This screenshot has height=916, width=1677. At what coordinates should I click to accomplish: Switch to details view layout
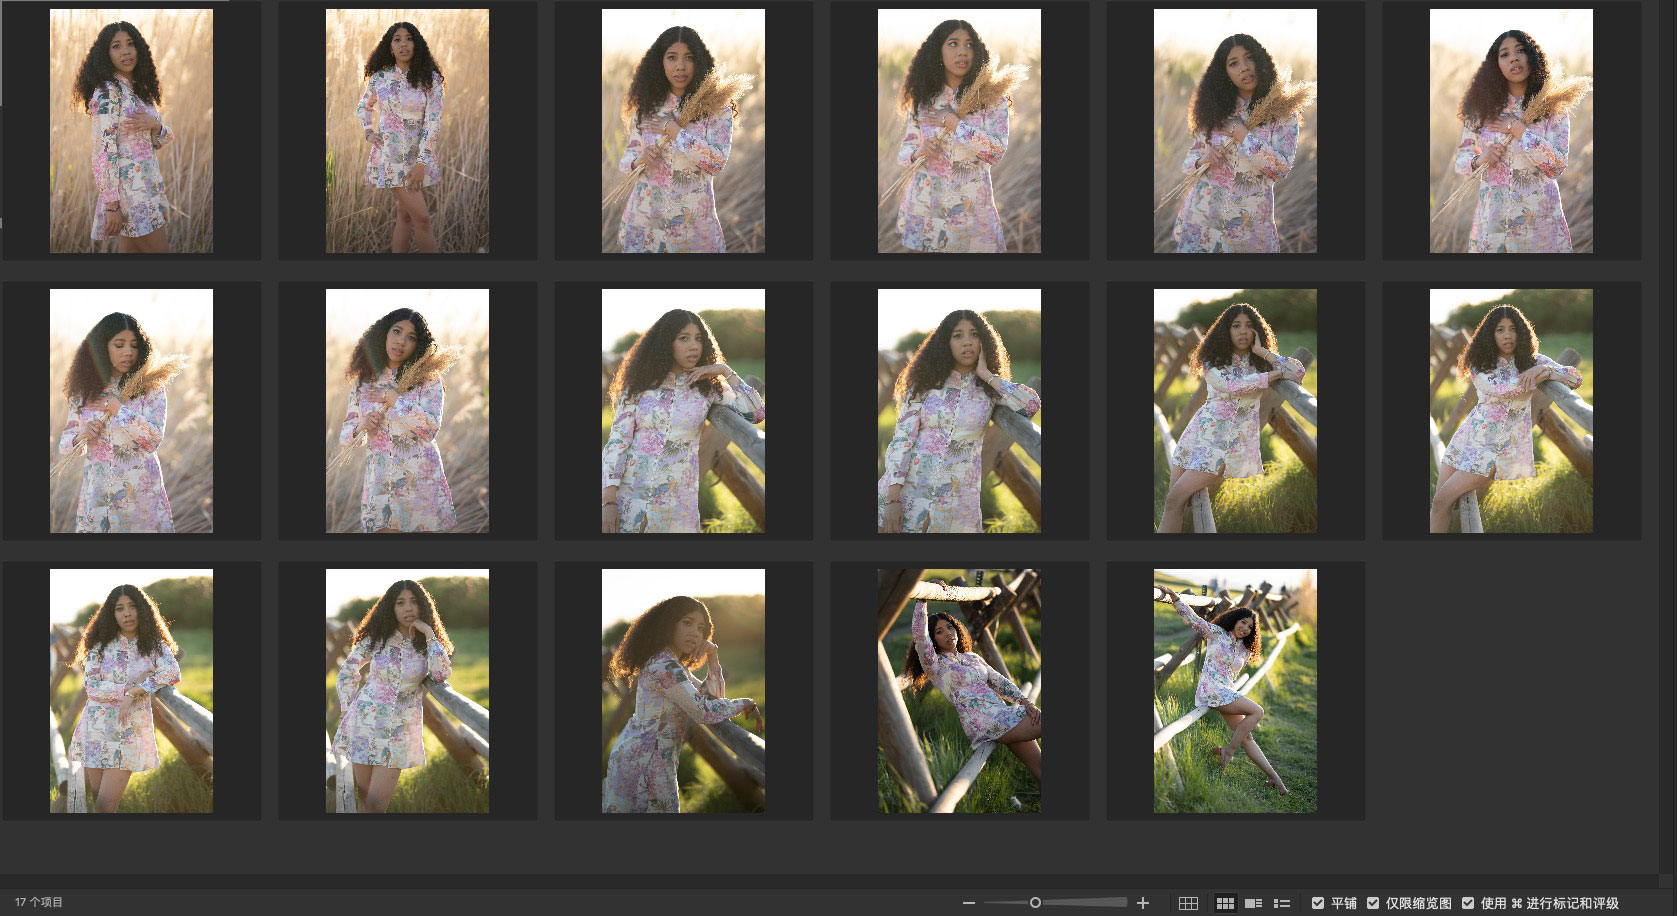(x=1253, y=903)
